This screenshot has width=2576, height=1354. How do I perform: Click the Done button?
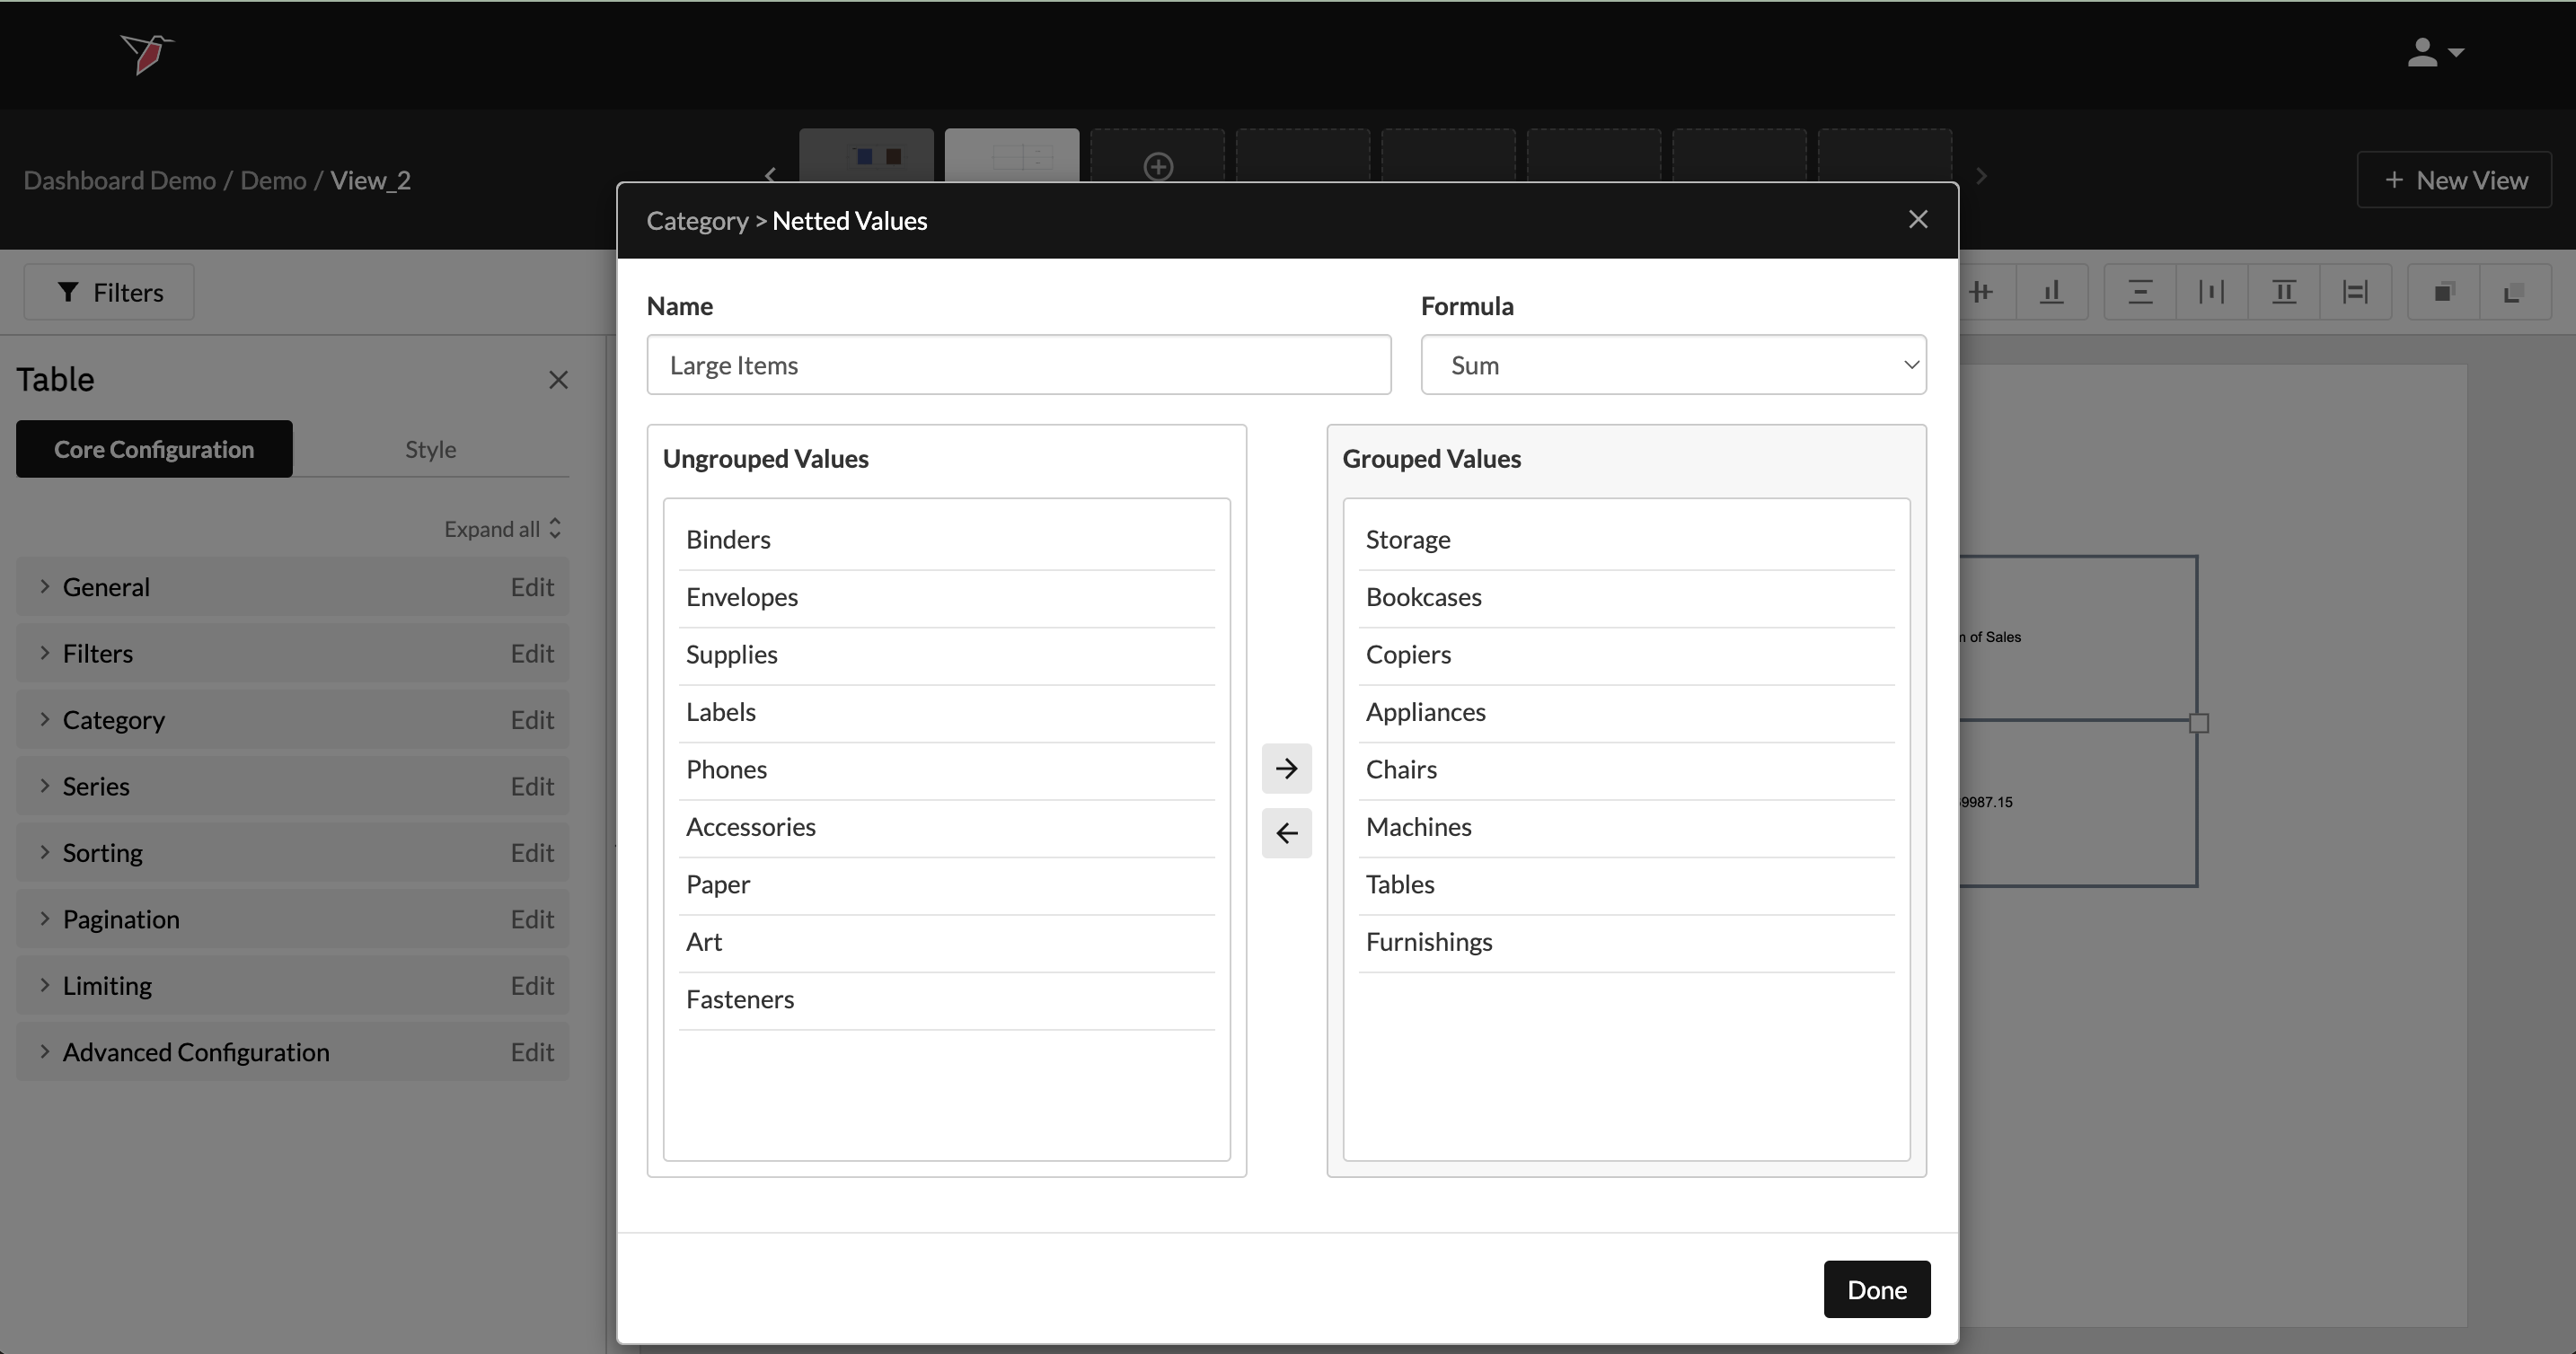(1876, 1290)
